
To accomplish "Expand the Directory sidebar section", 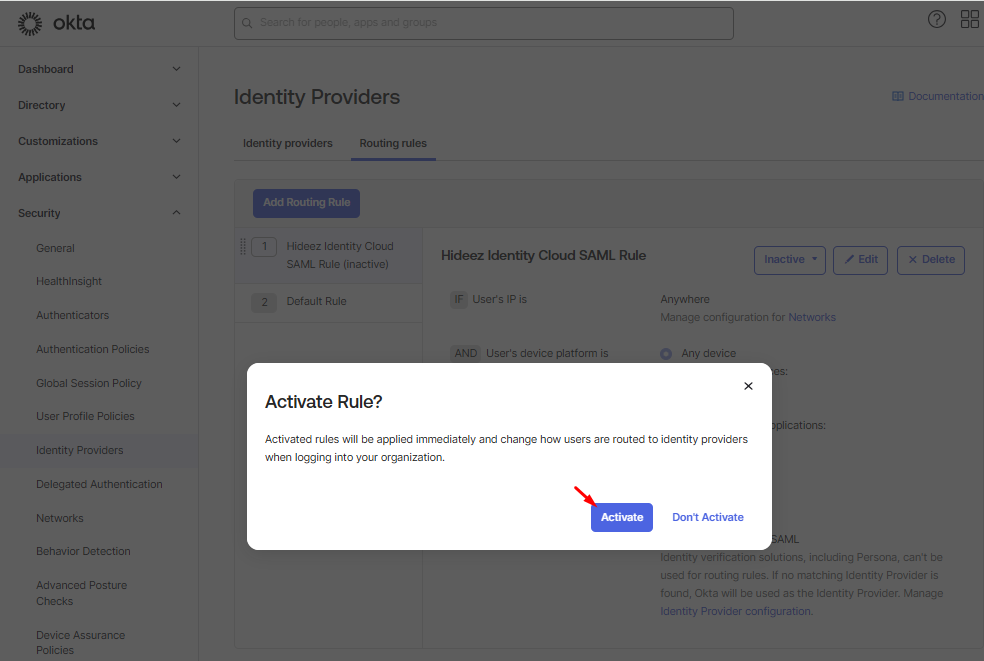I will click(x=176, y=105).
